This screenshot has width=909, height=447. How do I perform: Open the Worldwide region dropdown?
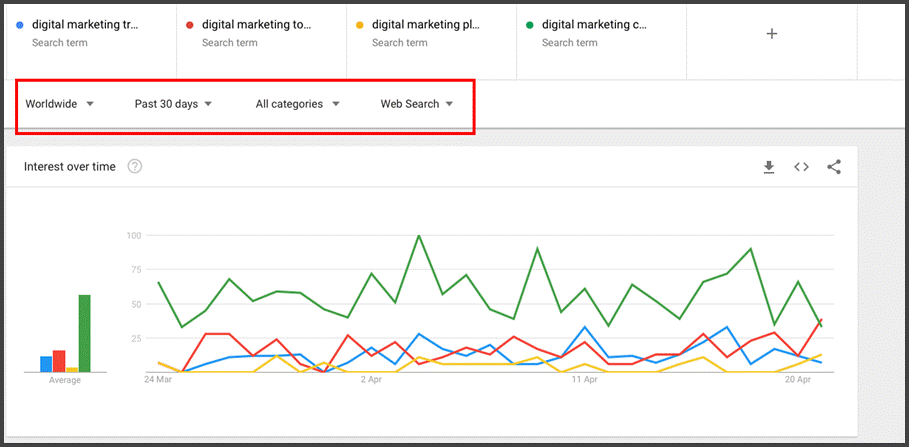click(60, 104)
